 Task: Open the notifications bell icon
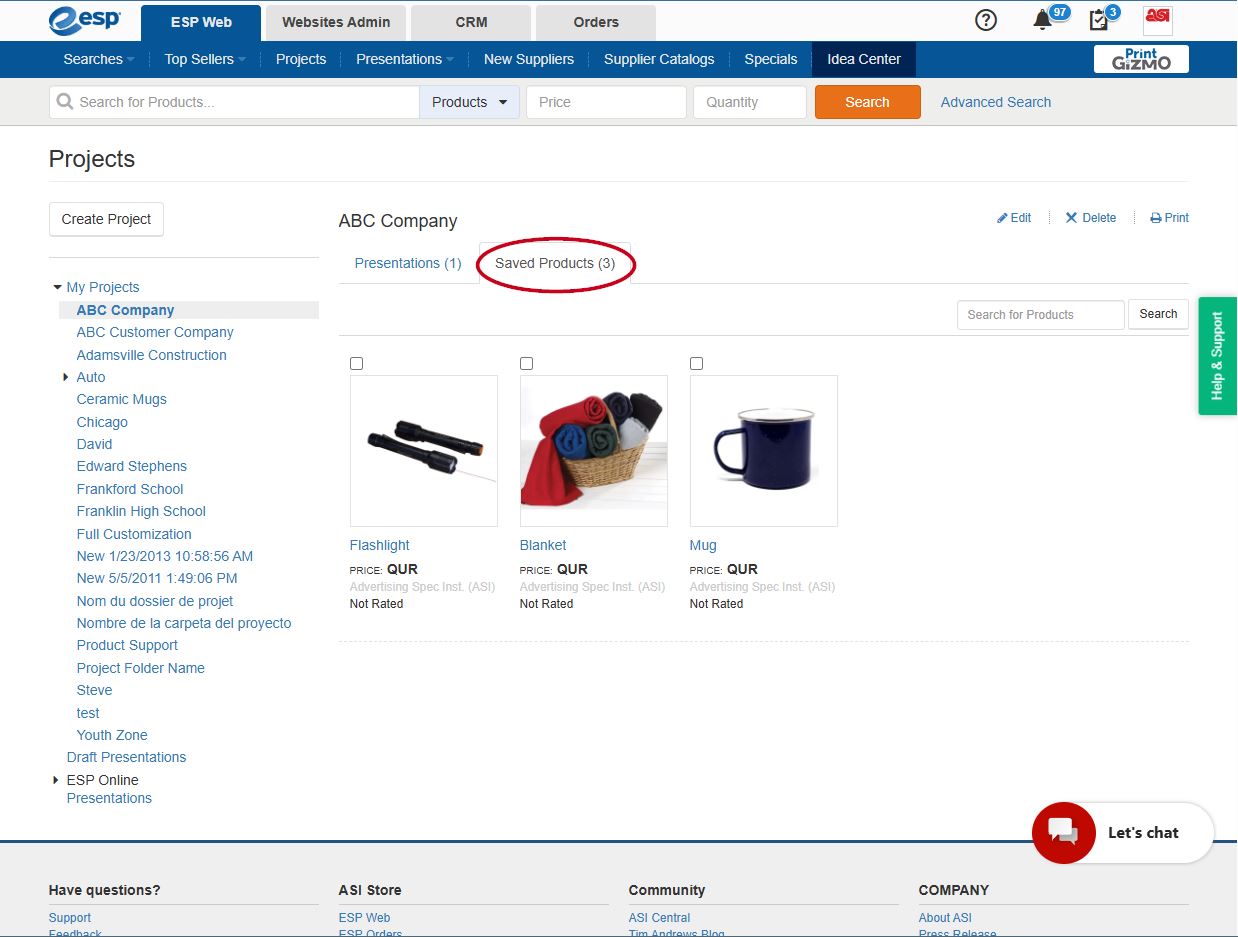pyautogui.click(x=1043, y=20)
